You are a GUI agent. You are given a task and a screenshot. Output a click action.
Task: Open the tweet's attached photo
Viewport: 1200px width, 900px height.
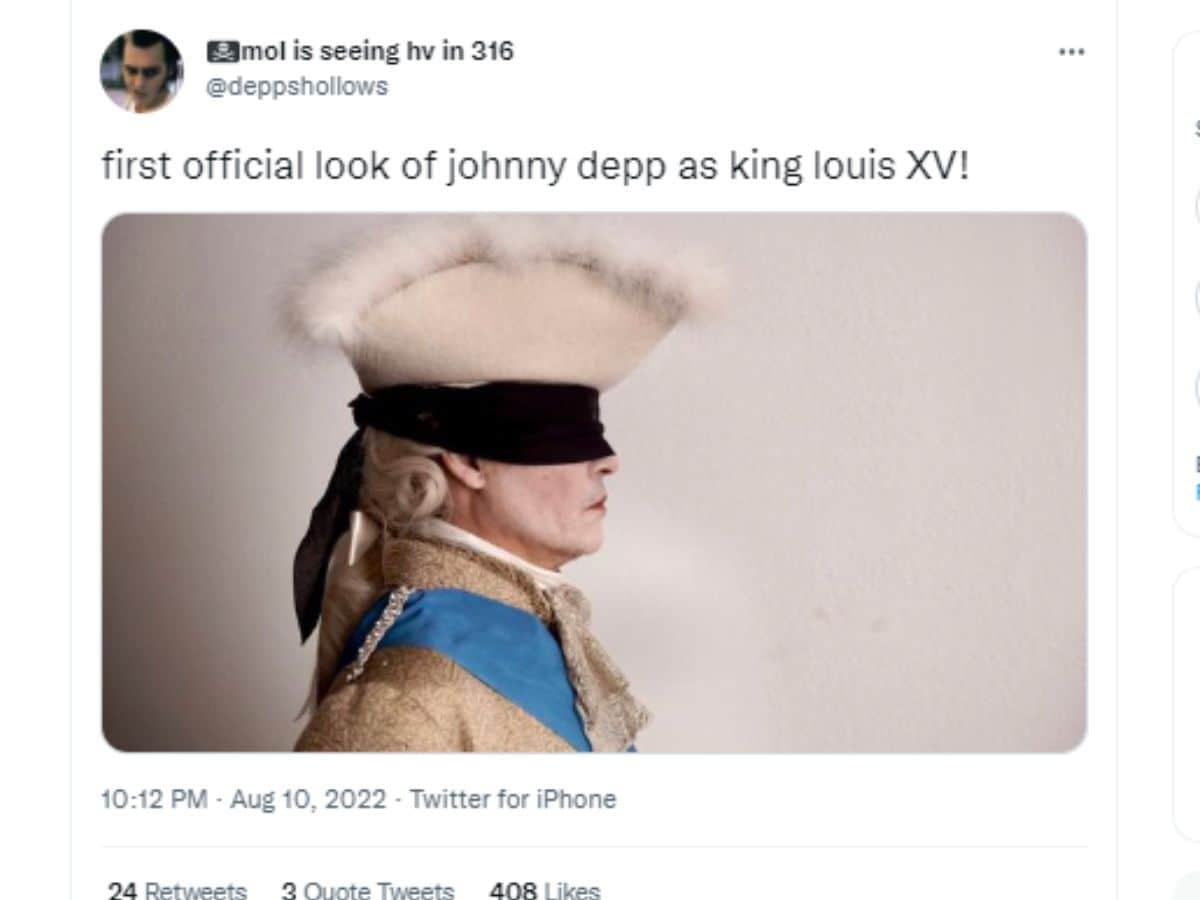[594, 482]
